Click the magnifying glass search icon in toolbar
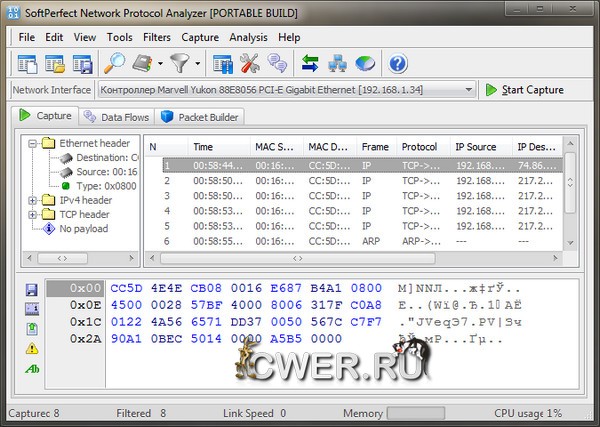This screenshot has height=427, width=600. pyautogui.click(x=115, y=64)
